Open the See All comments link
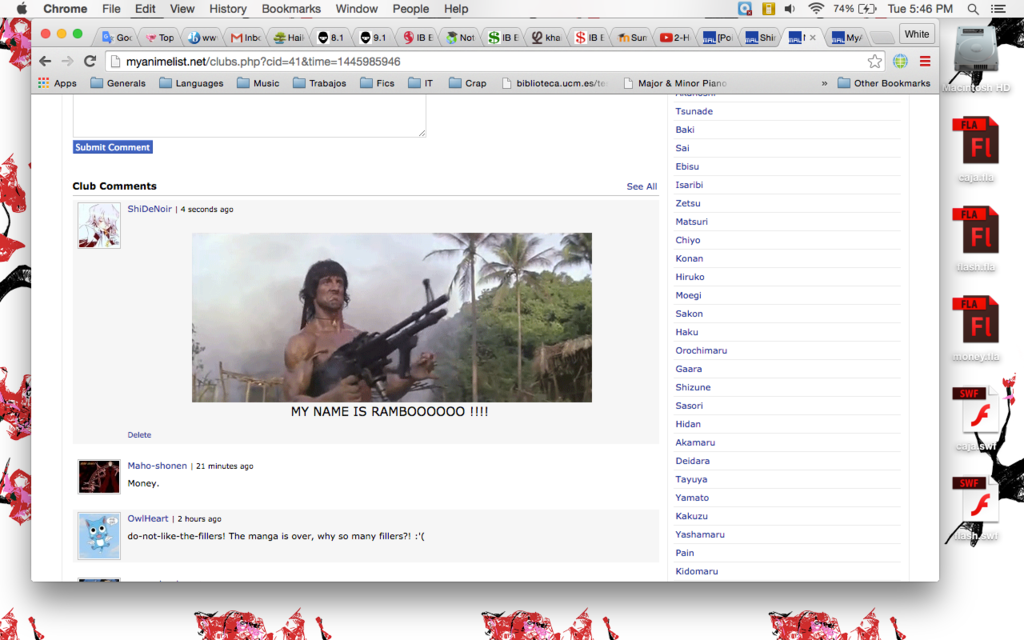The image size is (1024, 640). 641,187
